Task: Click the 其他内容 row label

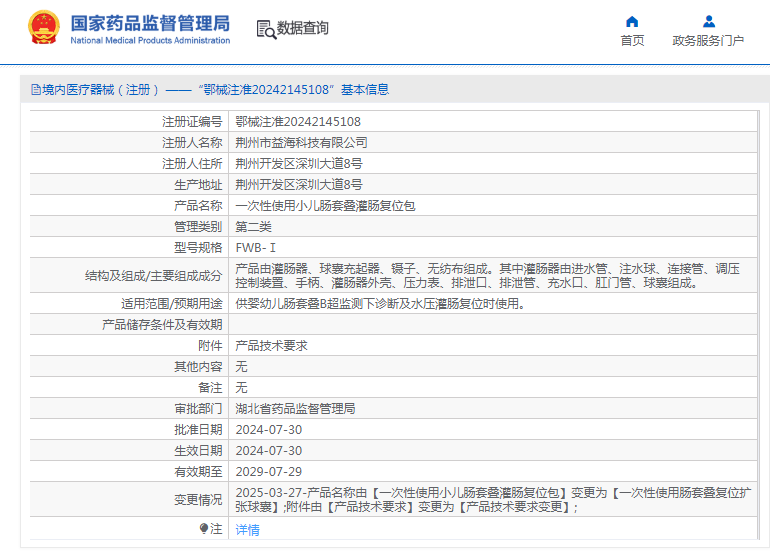Action: (198, 367)
